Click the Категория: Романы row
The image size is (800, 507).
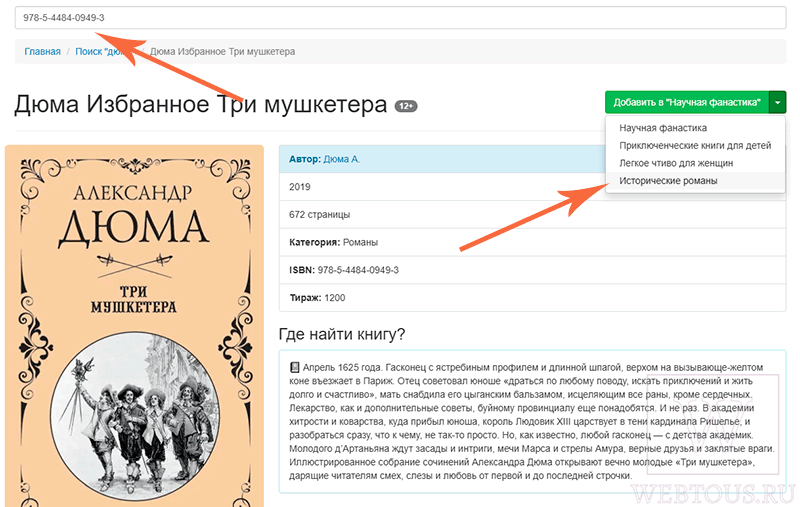[x=532, y=242]
